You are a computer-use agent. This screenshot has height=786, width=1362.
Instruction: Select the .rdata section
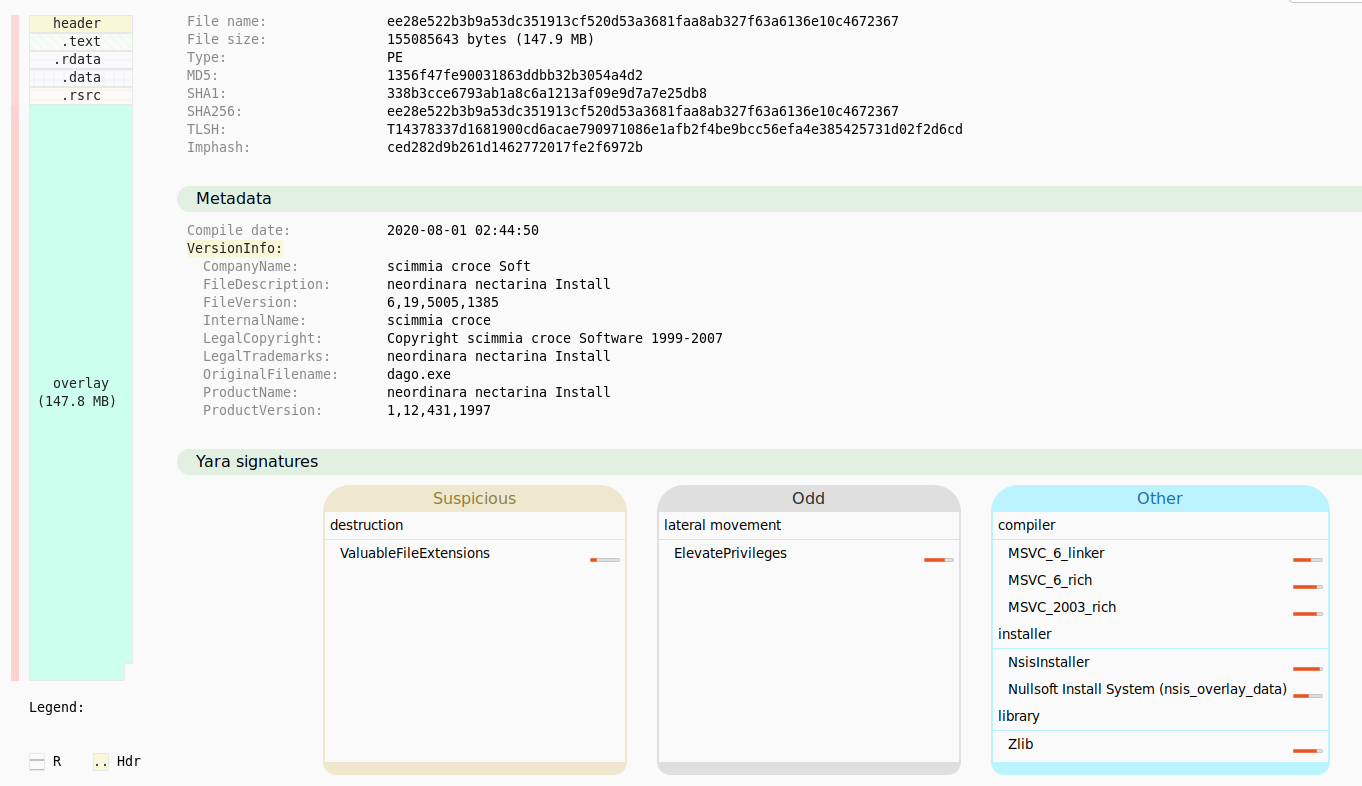(80, 58)
